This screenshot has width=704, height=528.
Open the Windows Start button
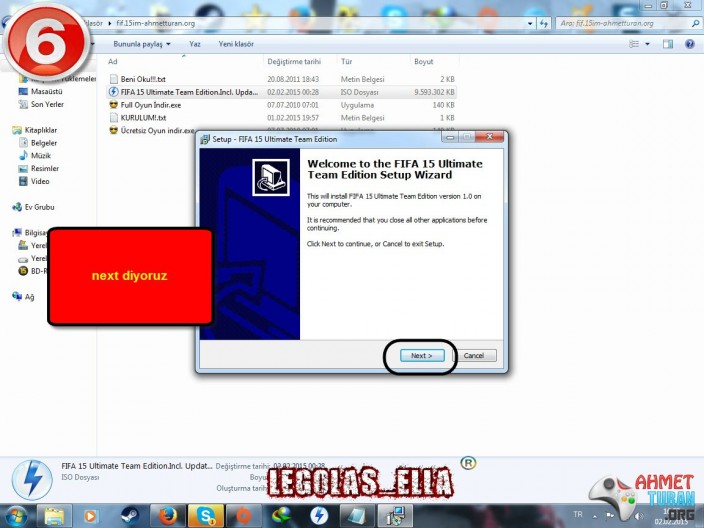point(16,516)
